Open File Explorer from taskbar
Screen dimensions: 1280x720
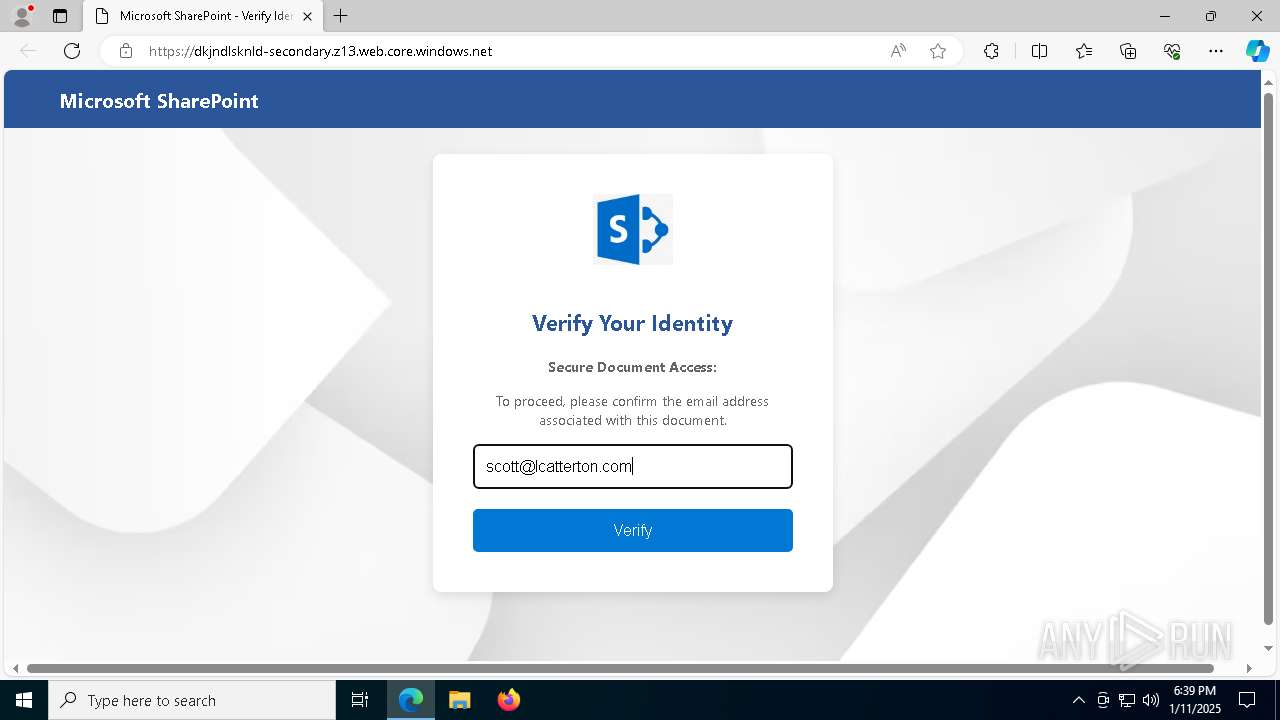point(459,700)
